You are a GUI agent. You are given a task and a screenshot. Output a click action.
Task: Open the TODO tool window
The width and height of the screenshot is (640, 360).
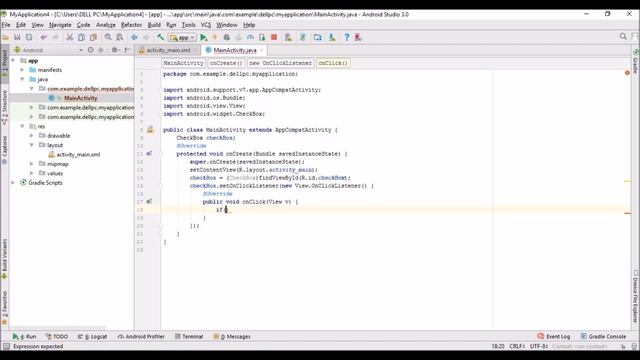click(57, 337)
